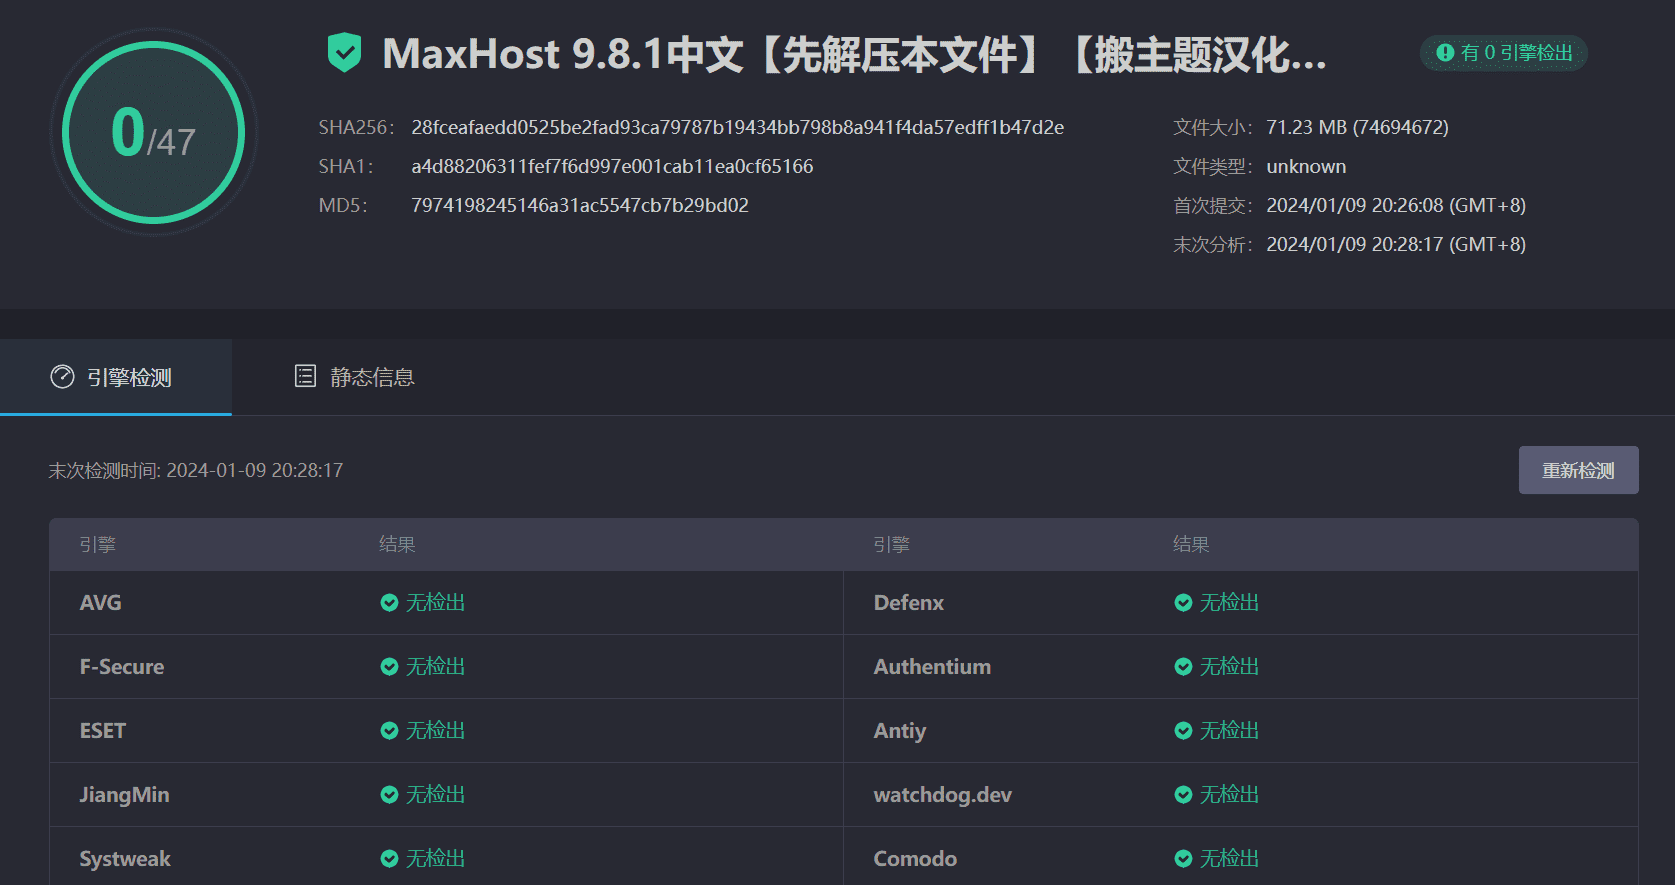Click first submission time 20:26:08
Screen dimensions: 1675x885
(1396, 205)
